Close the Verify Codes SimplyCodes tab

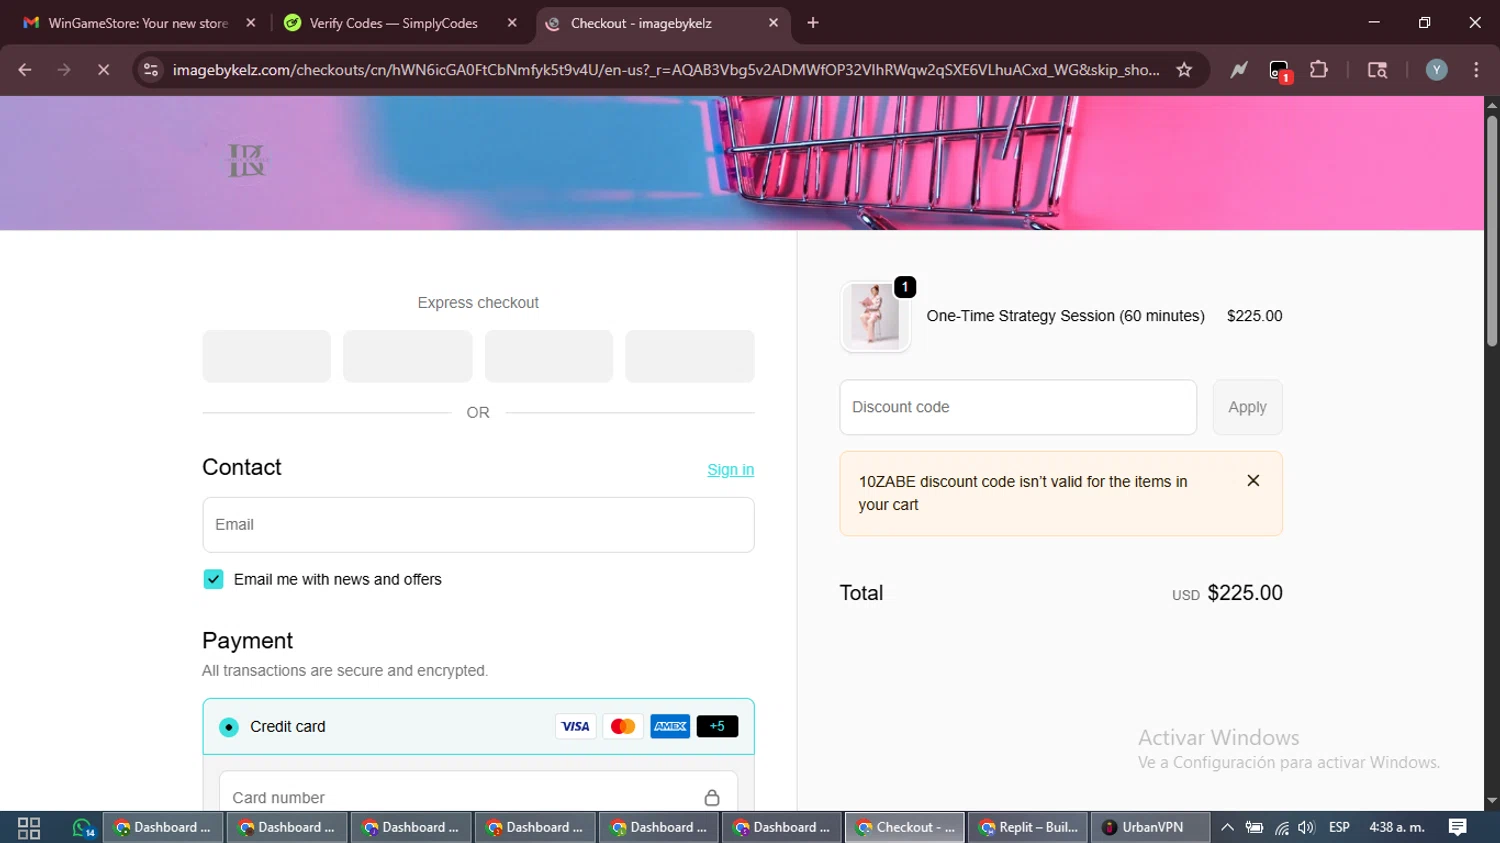click(x=512, y=23)
